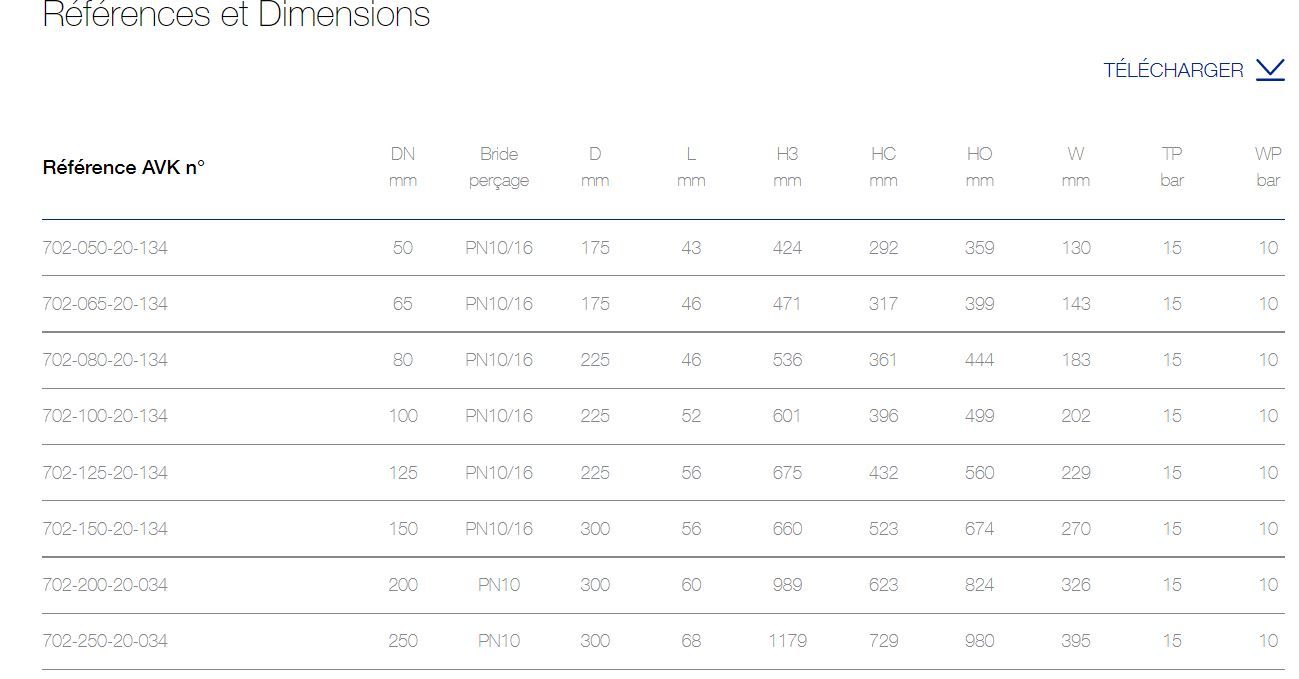Screen dimensions: 1299x679
Task: Click the Bride perçage column header
Action: (x=499, y=167)
